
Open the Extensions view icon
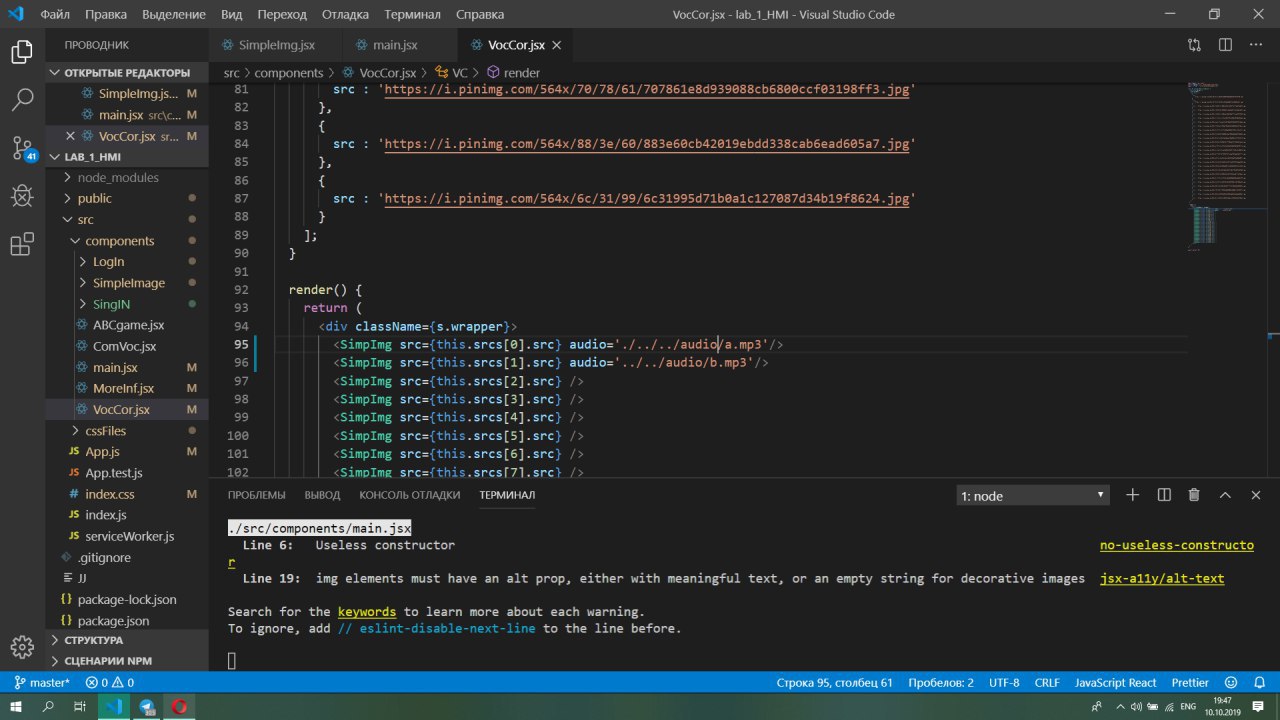(x=22, y=244)
